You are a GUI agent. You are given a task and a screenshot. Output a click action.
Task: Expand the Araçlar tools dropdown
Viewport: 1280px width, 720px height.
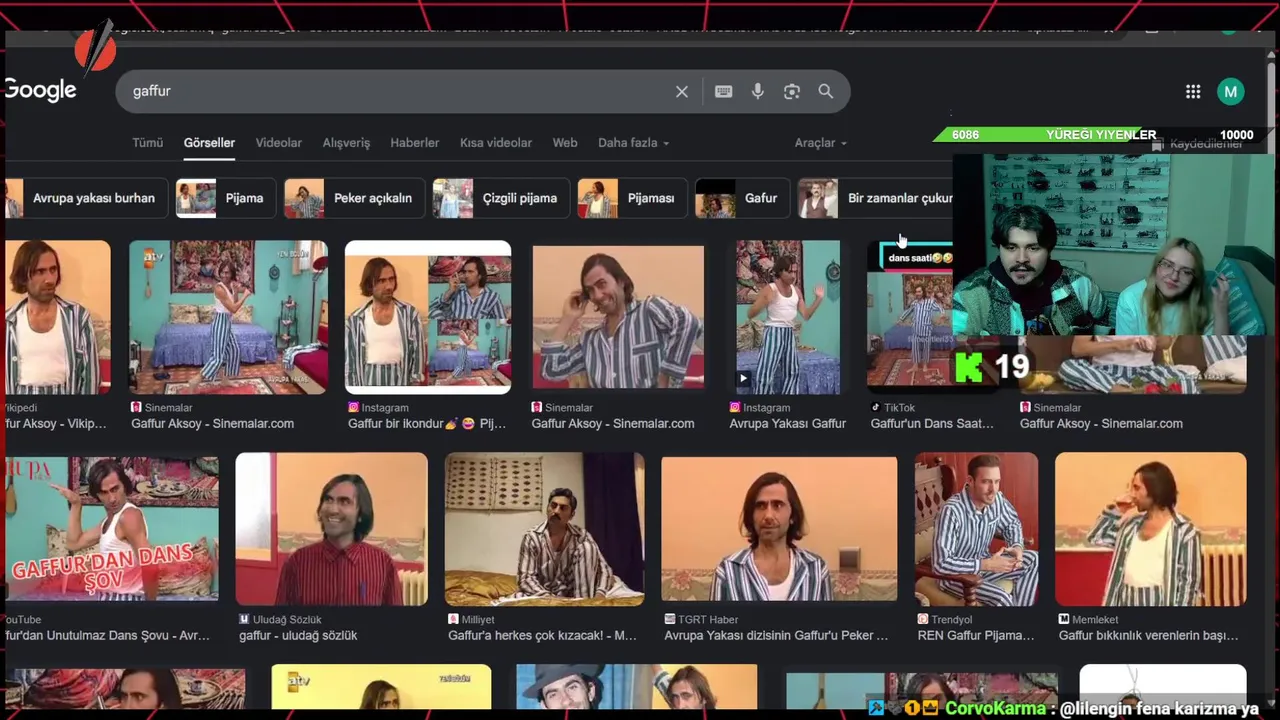pos(821,143)
